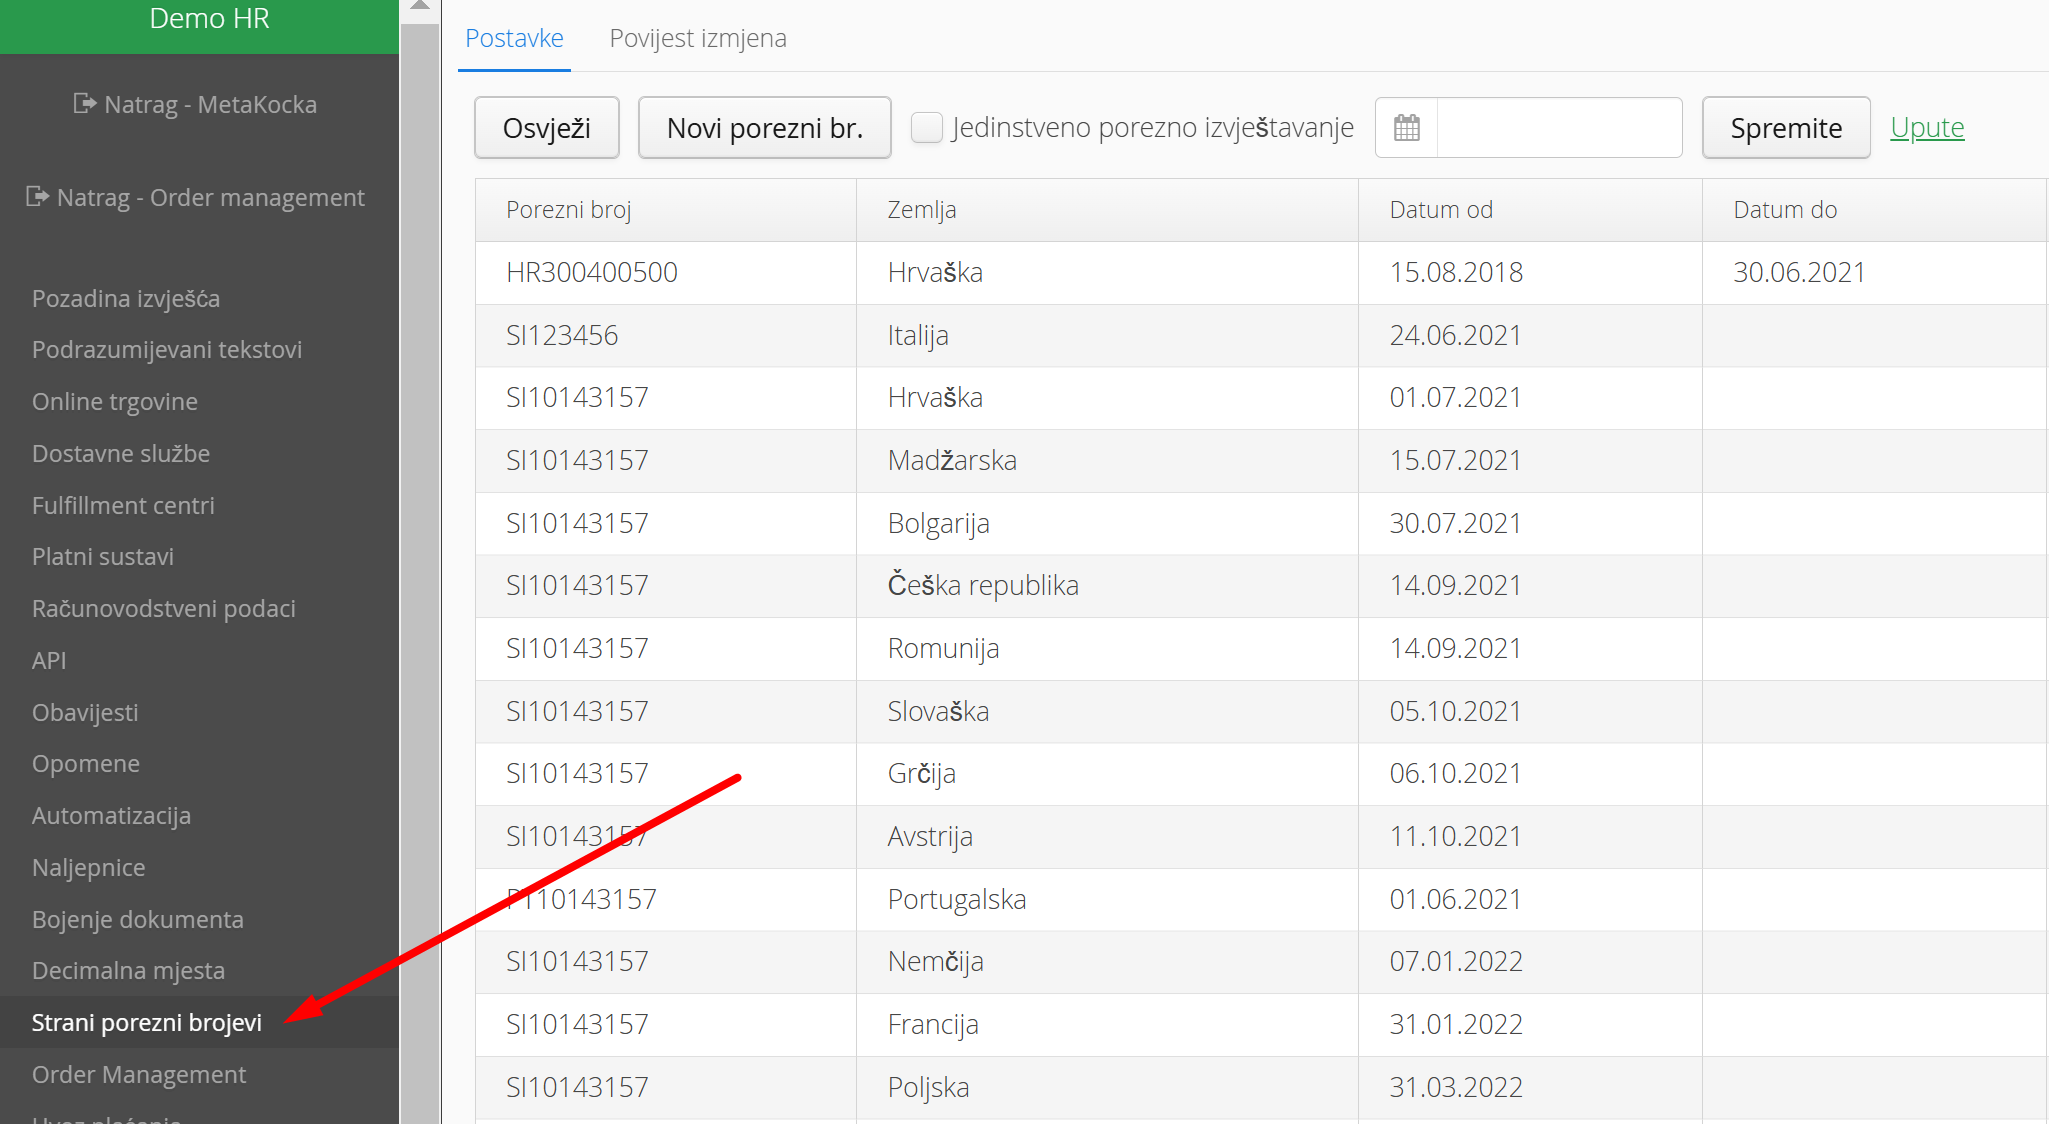Viewport: 2049px width, 1124px height.
Task: Click the Datum od column header
Action: pos(1440,210)
